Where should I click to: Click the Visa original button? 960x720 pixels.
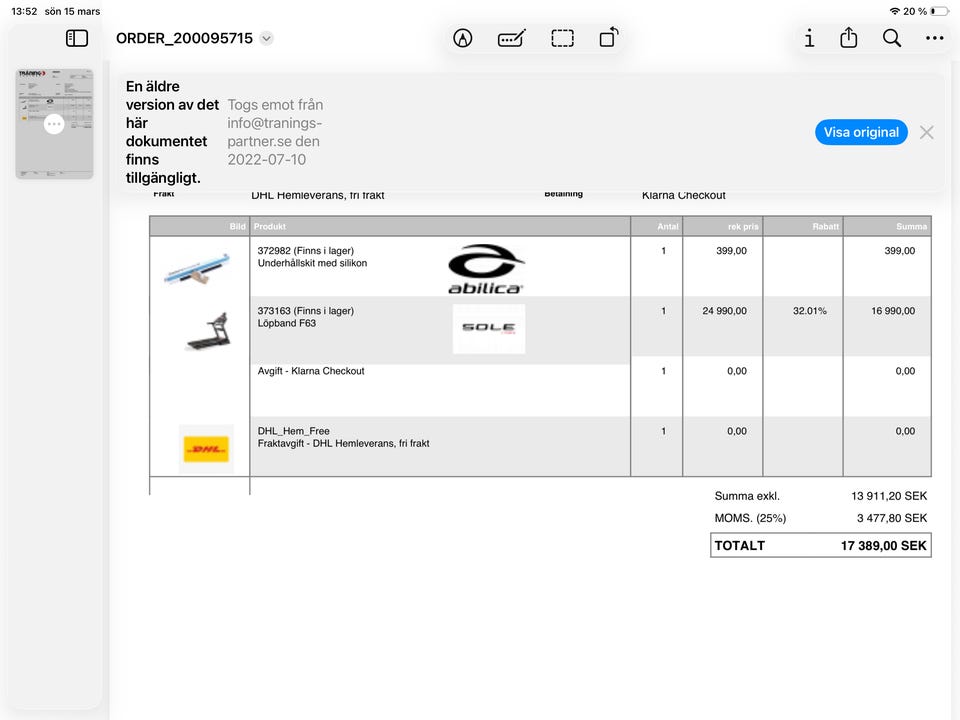[x=861, y=132]
